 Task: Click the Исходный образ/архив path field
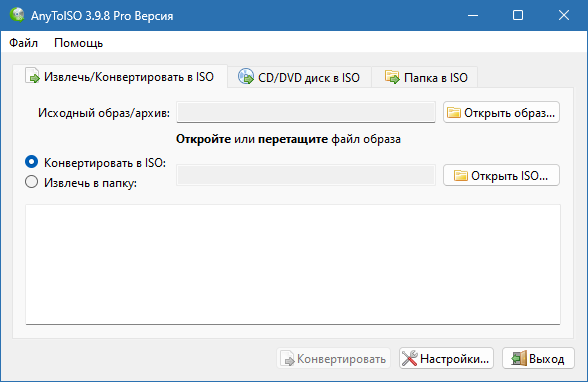coord(306,112)
